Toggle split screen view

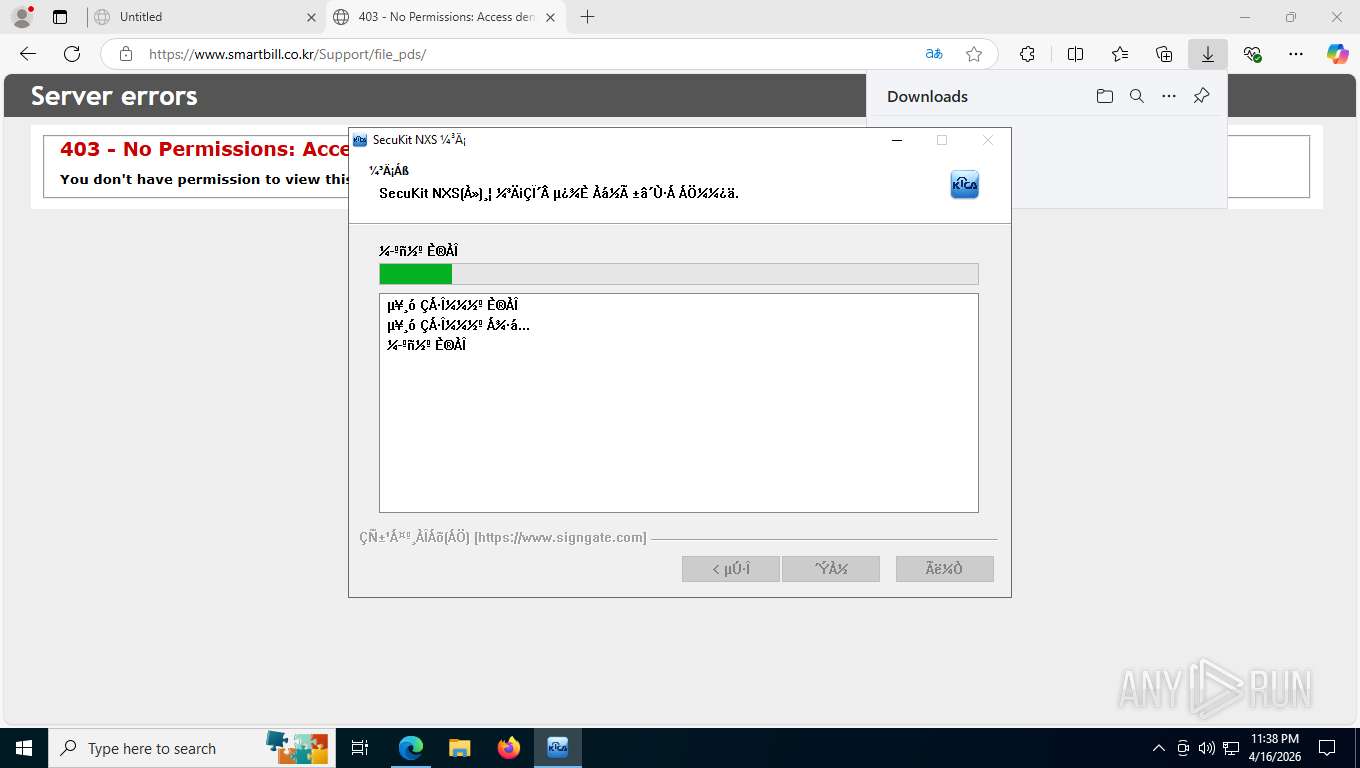(x=1076, y=54)
